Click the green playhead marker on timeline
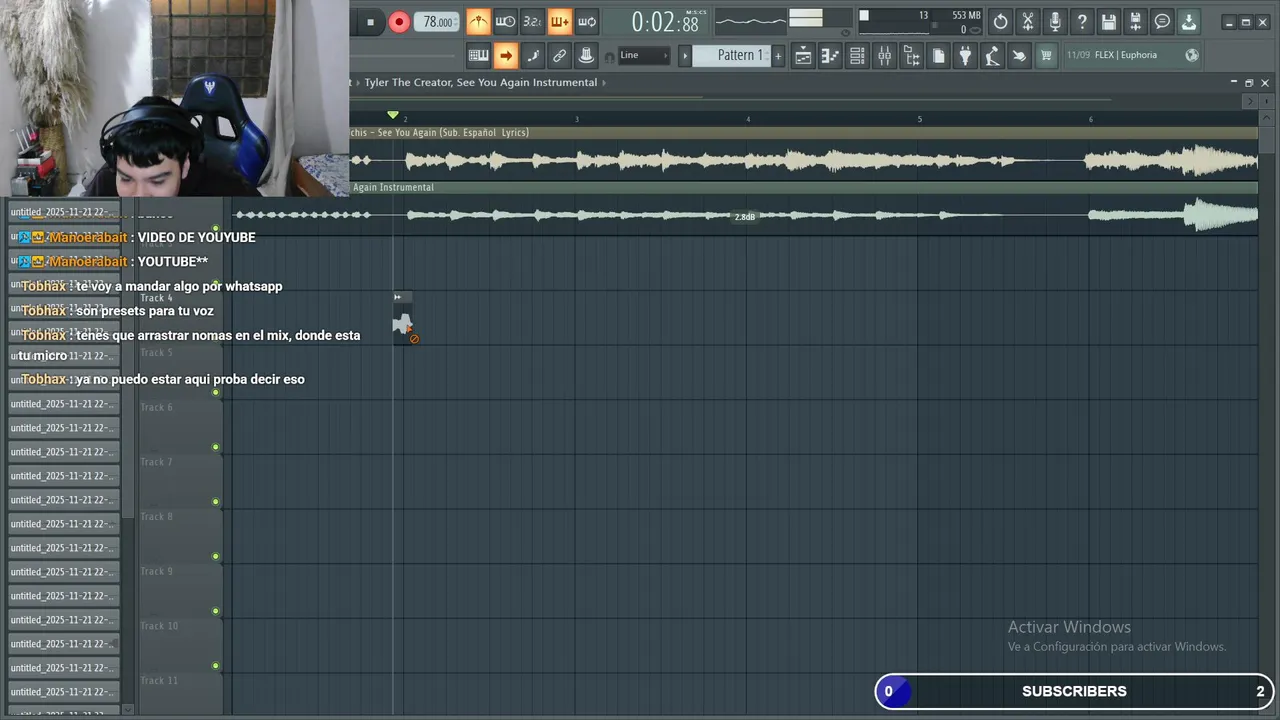This screenshot has height=720, width=1280. pos(393,115)
